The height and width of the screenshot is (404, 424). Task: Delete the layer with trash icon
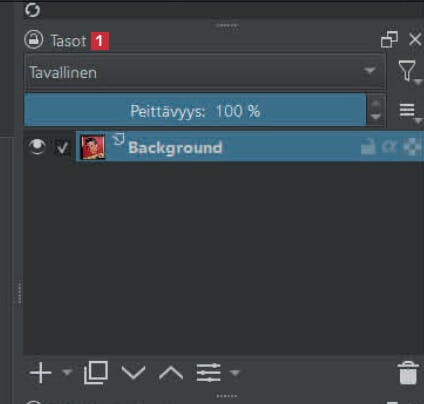point(408,373)
